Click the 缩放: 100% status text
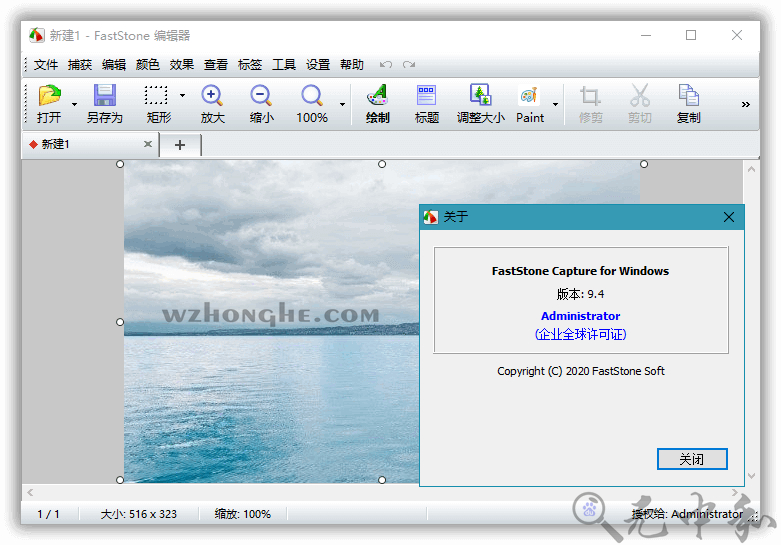 (243, 514)
